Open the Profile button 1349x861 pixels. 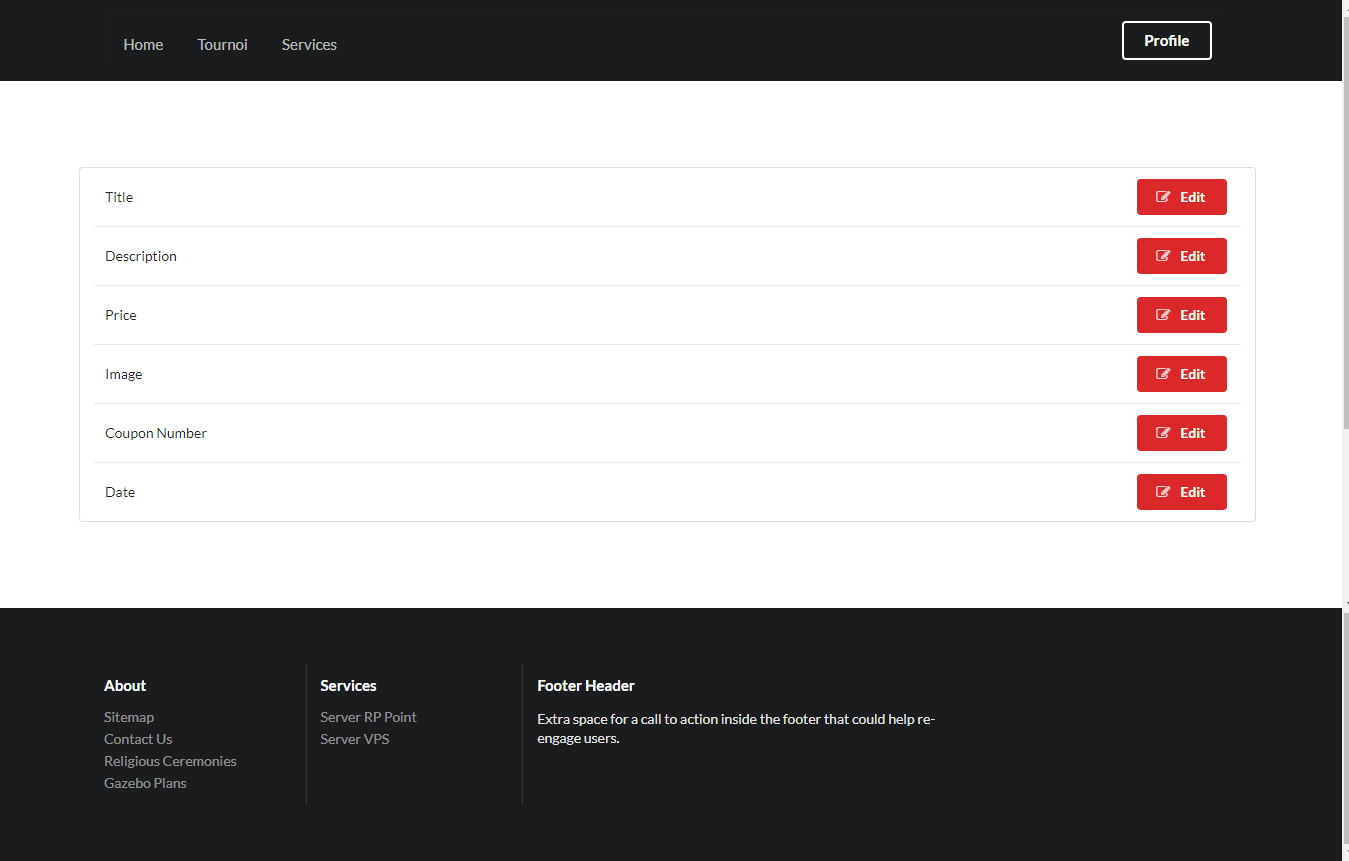[1167, 41]
